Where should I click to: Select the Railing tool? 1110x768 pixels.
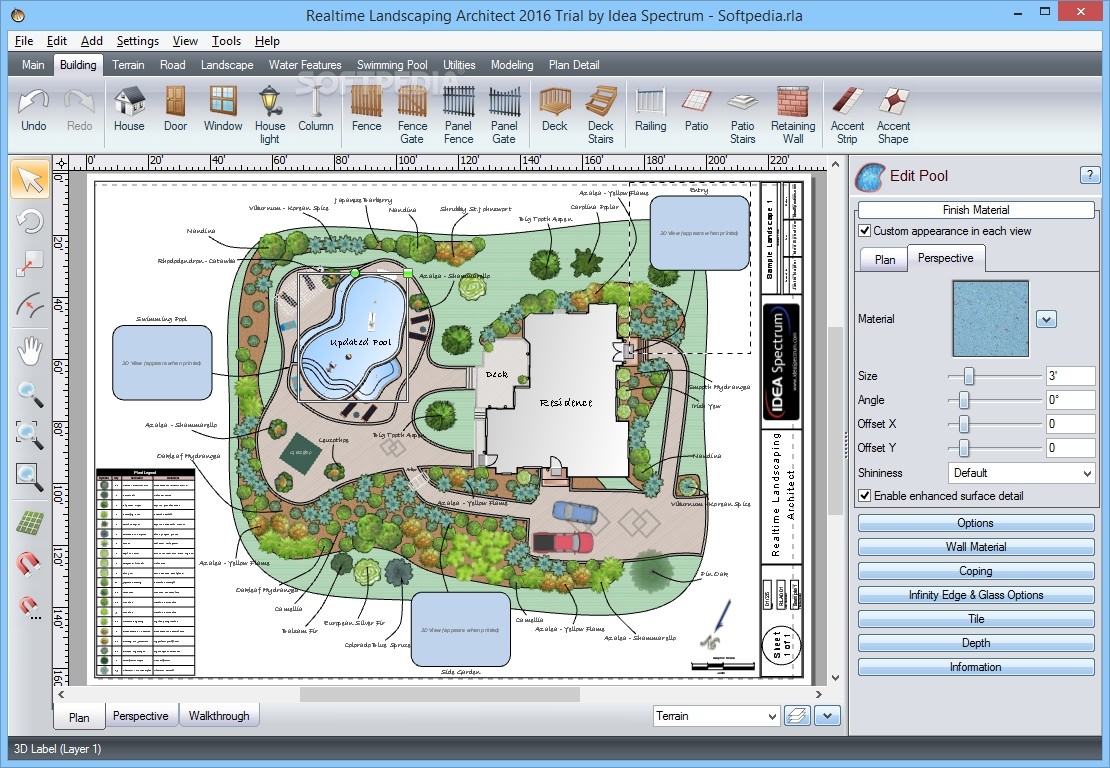click(x=650, y=111)
